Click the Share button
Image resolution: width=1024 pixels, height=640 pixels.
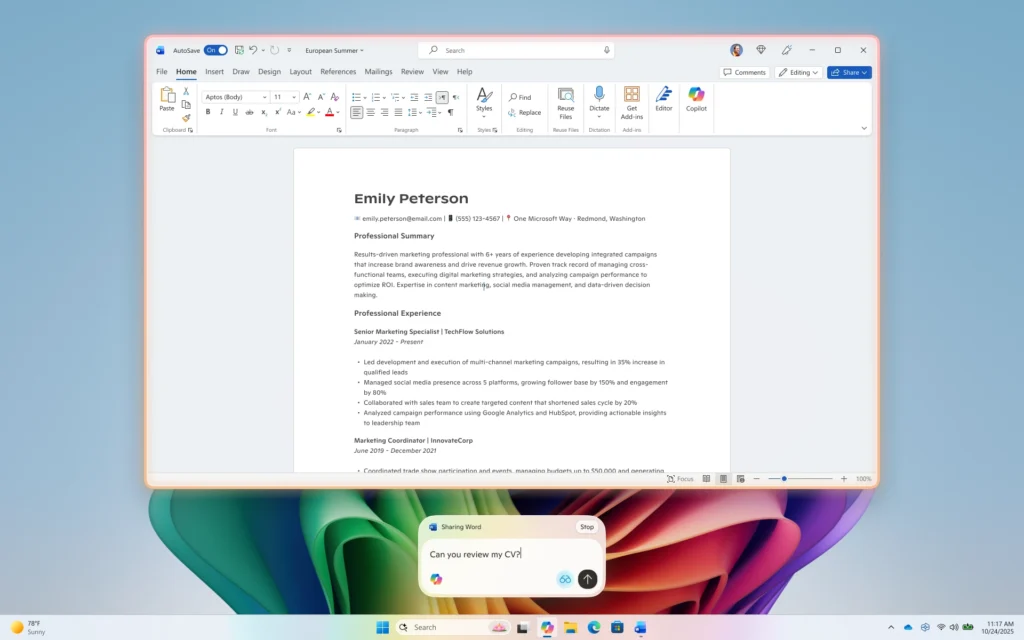pos(848,71)
